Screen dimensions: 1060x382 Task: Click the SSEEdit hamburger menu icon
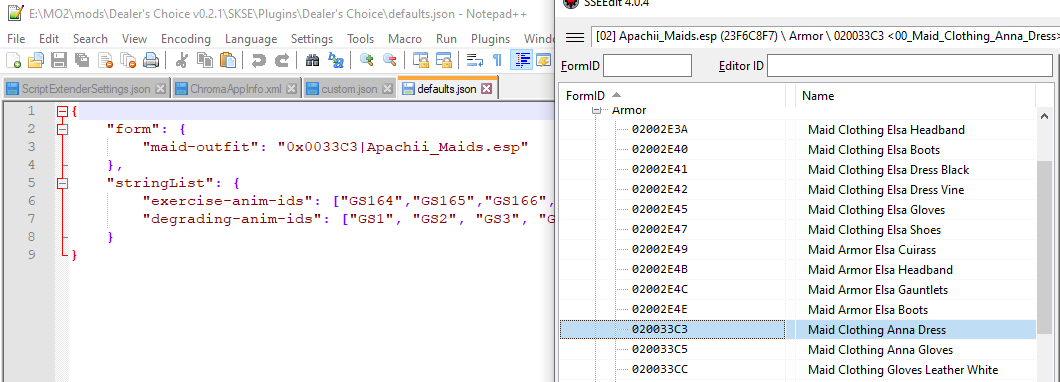pos(575,37)
